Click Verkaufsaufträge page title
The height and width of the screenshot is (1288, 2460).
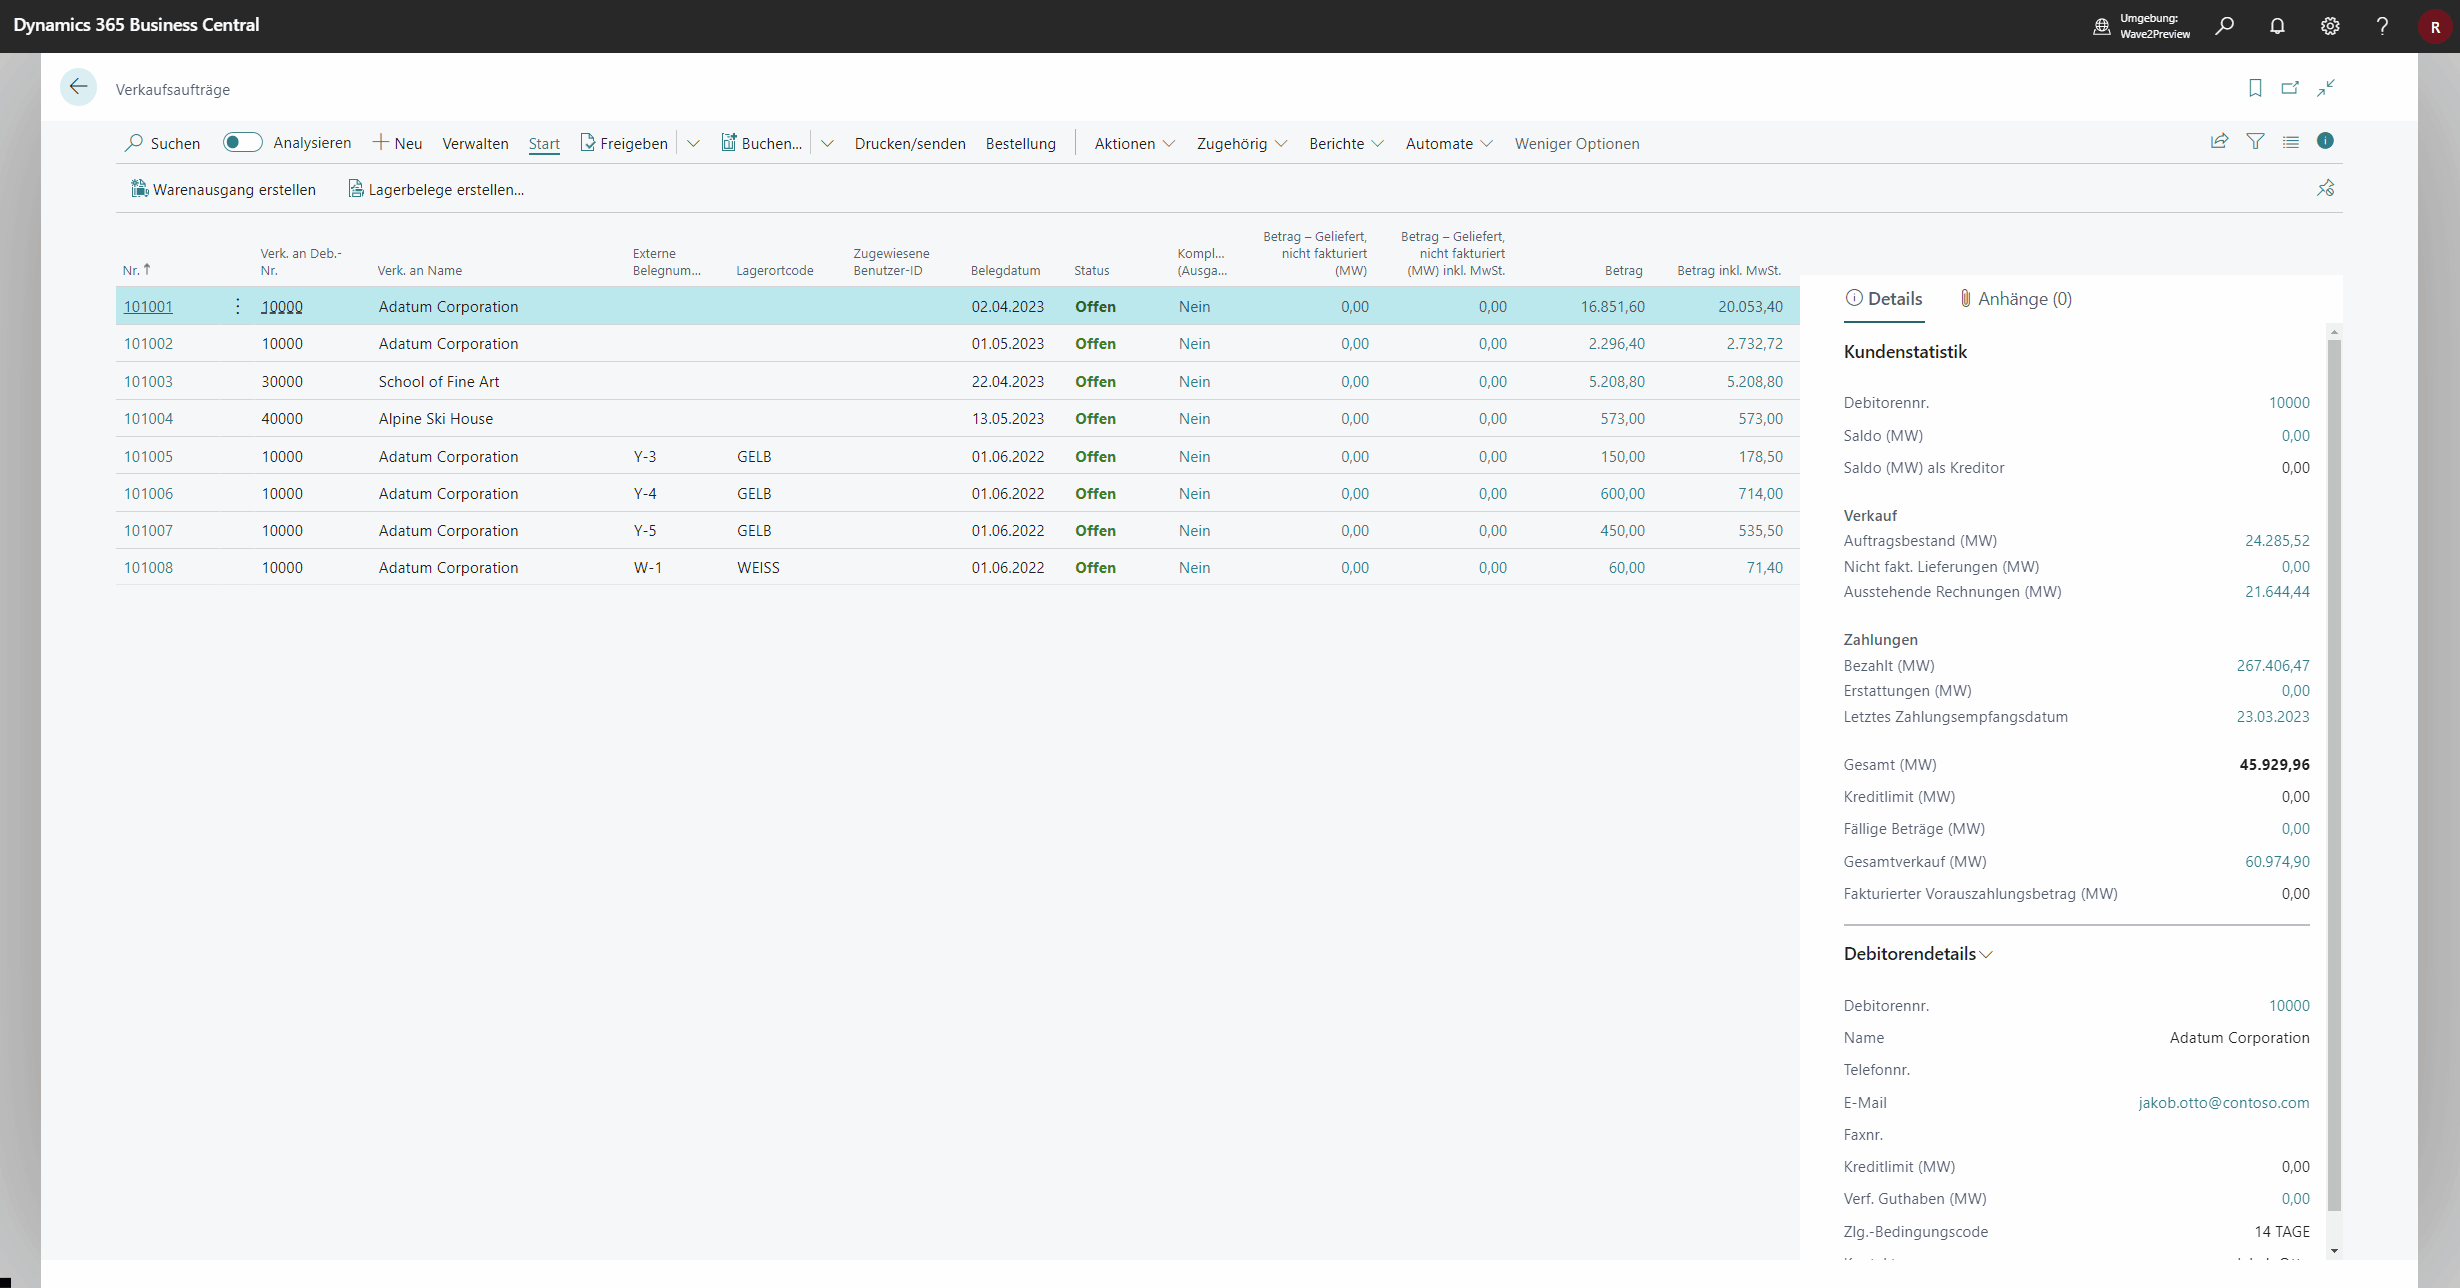[x=172, y=89]
